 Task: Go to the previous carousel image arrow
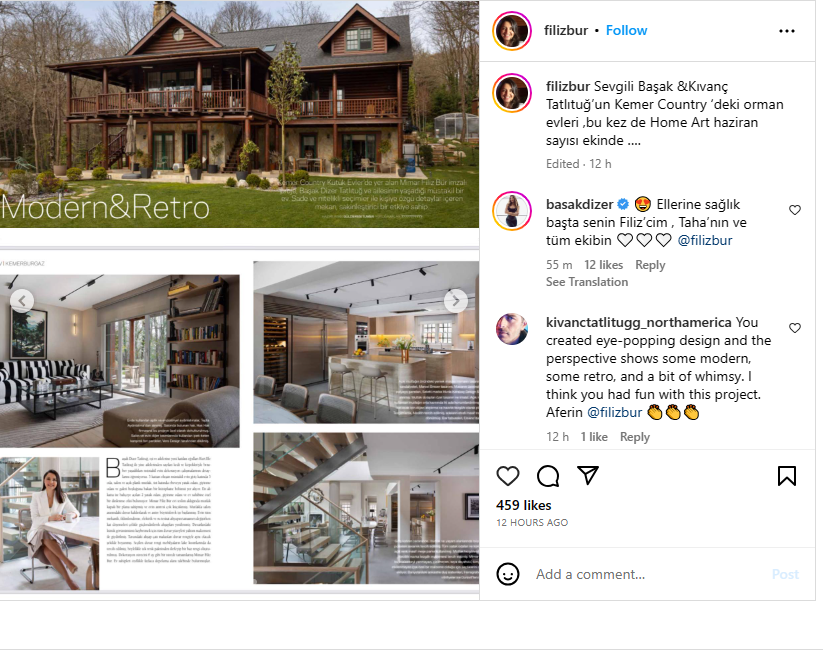pyautogui.click(x=22, y=301)
